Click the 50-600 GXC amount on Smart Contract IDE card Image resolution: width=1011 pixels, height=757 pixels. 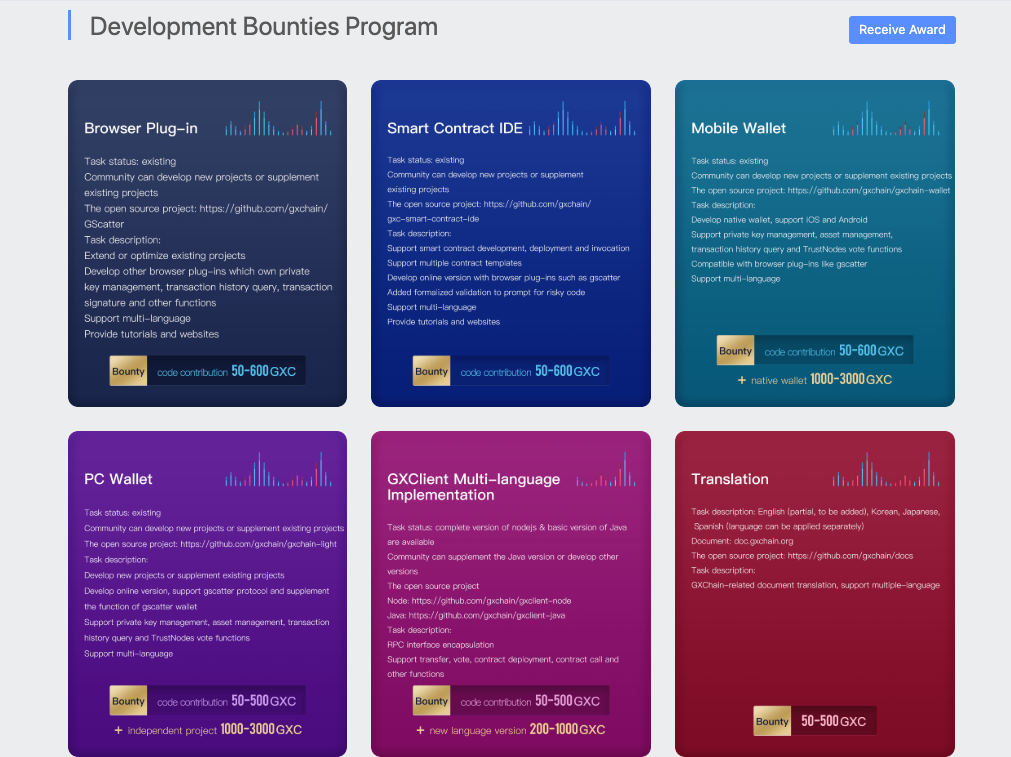567,371
